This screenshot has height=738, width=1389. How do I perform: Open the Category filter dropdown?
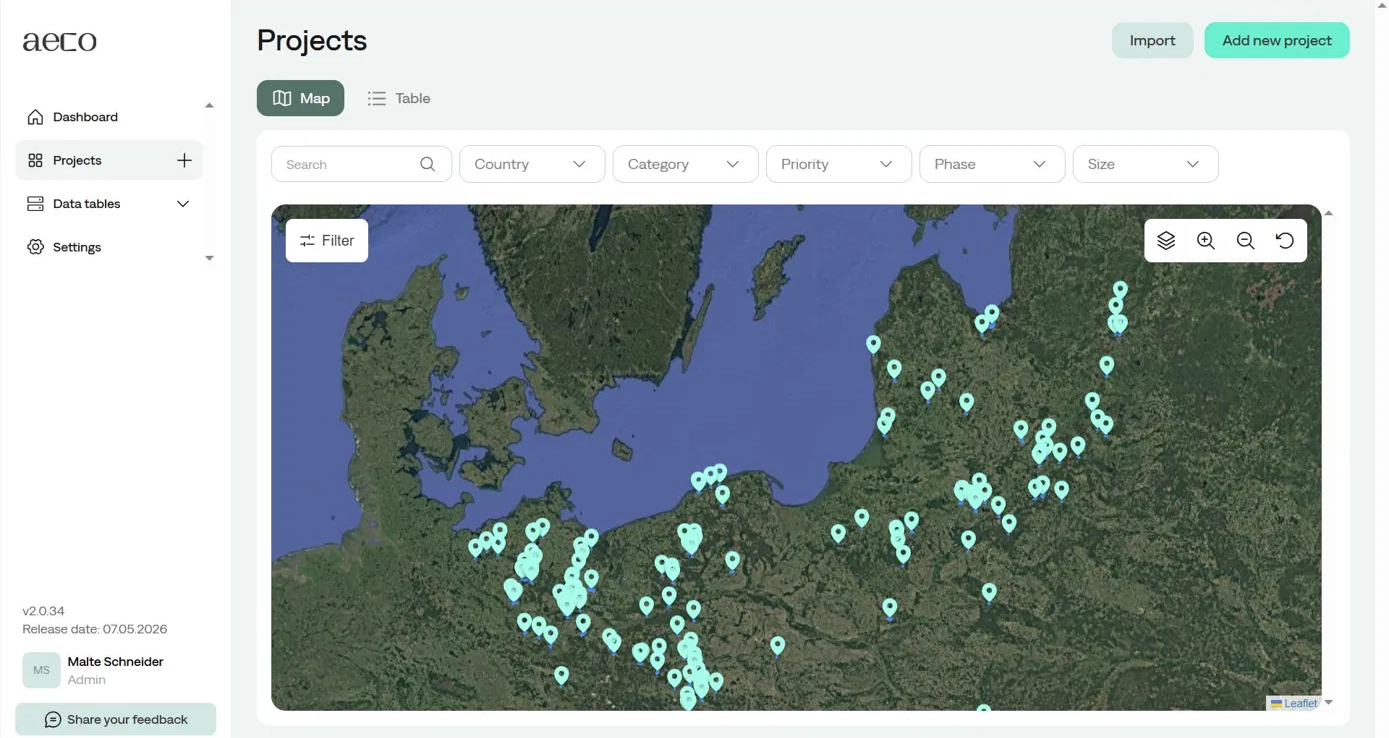point(685,164)
